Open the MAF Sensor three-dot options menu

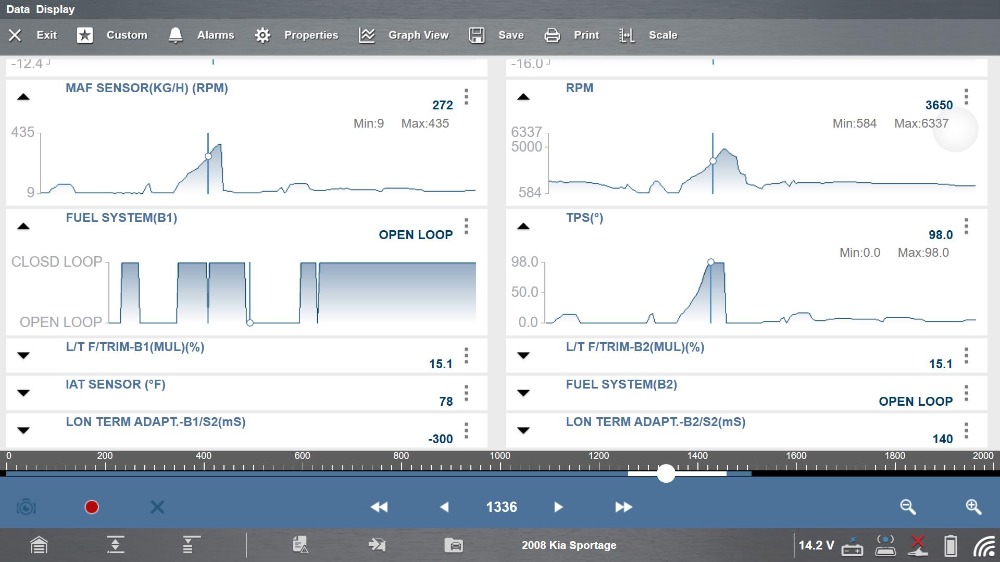[x=466, y=98]
